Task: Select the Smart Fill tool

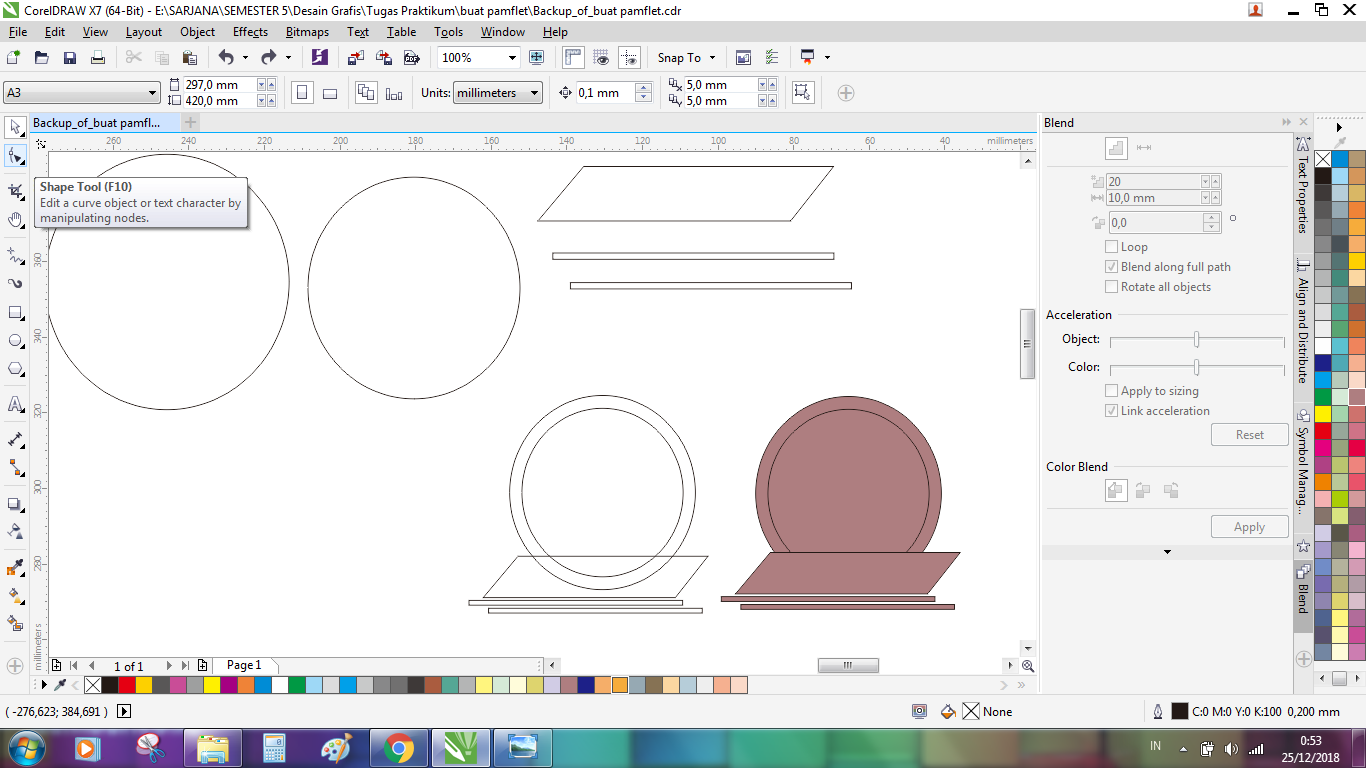Action: [x=15, y=623]
